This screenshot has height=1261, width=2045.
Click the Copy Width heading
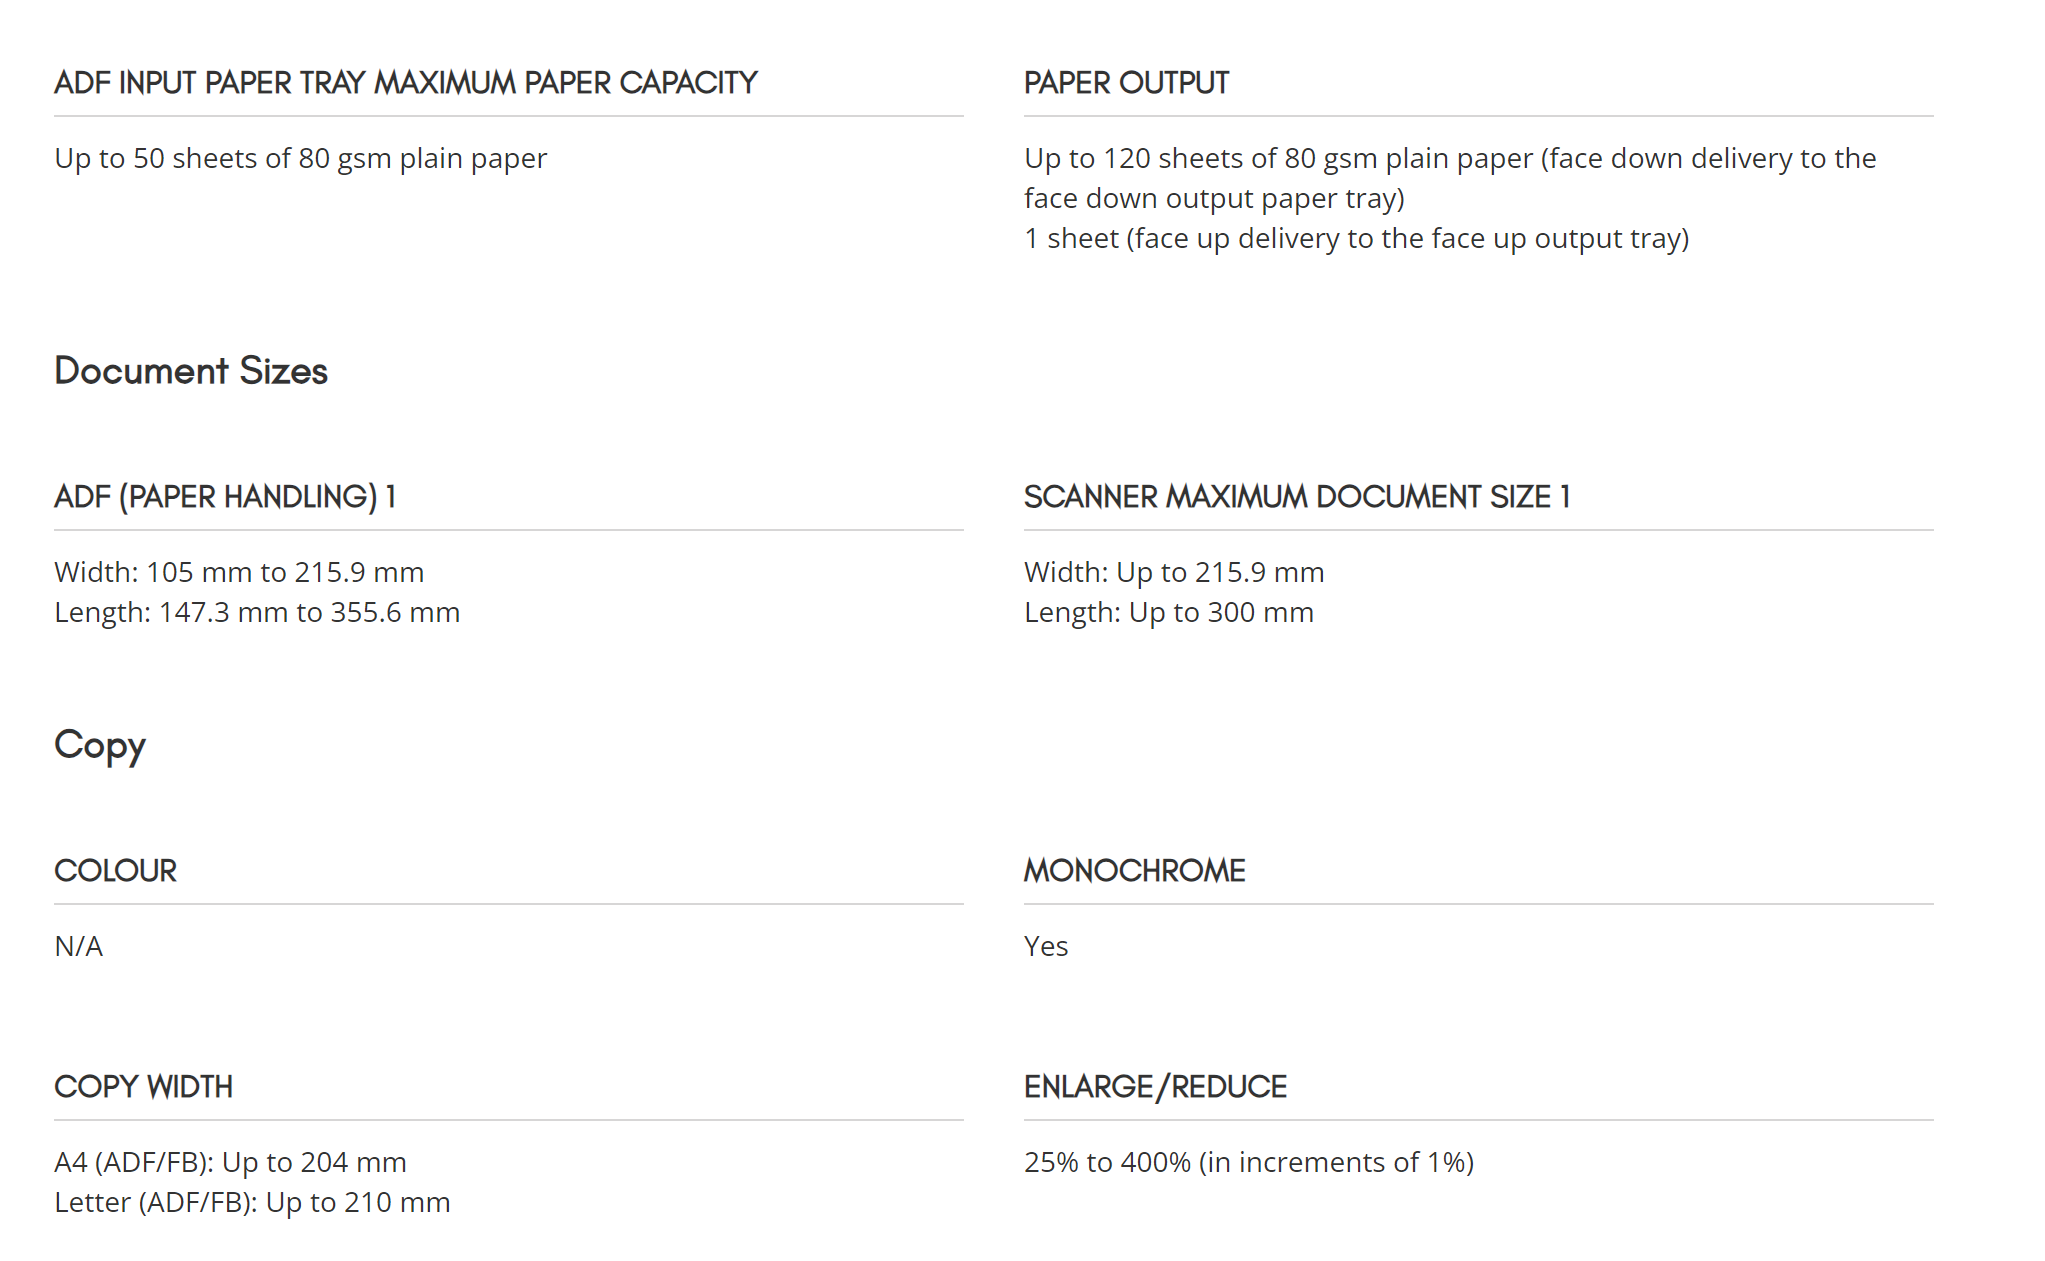(143, 1086)
